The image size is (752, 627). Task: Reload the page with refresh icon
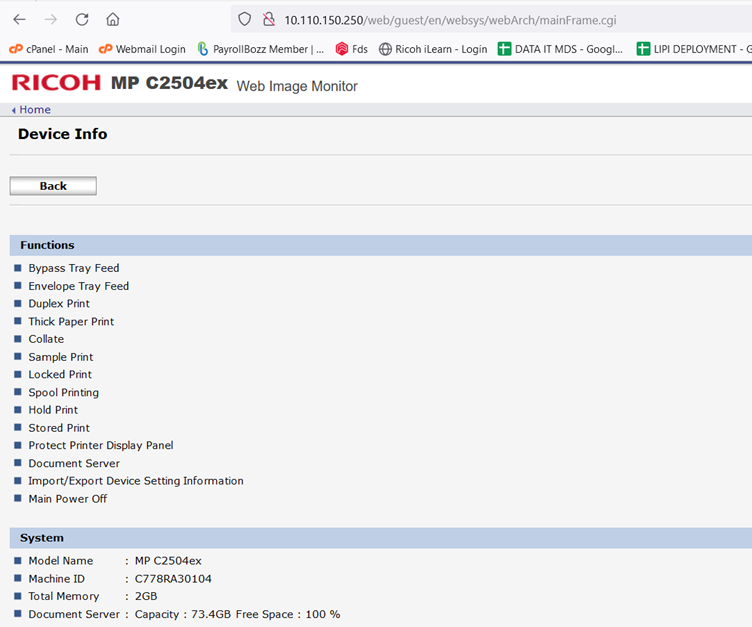click(x=82, y=20)
